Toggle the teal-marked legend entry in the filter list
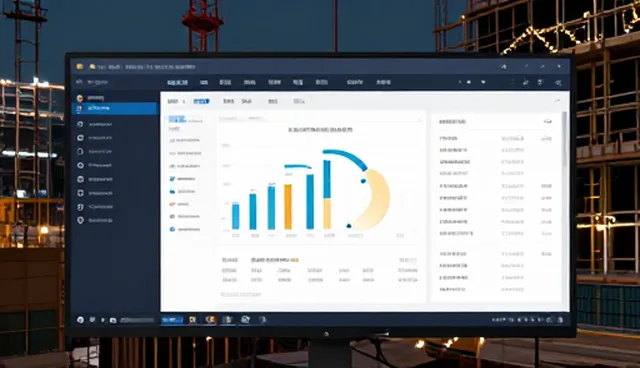This screenshot has height=368, width=640. 172,191
